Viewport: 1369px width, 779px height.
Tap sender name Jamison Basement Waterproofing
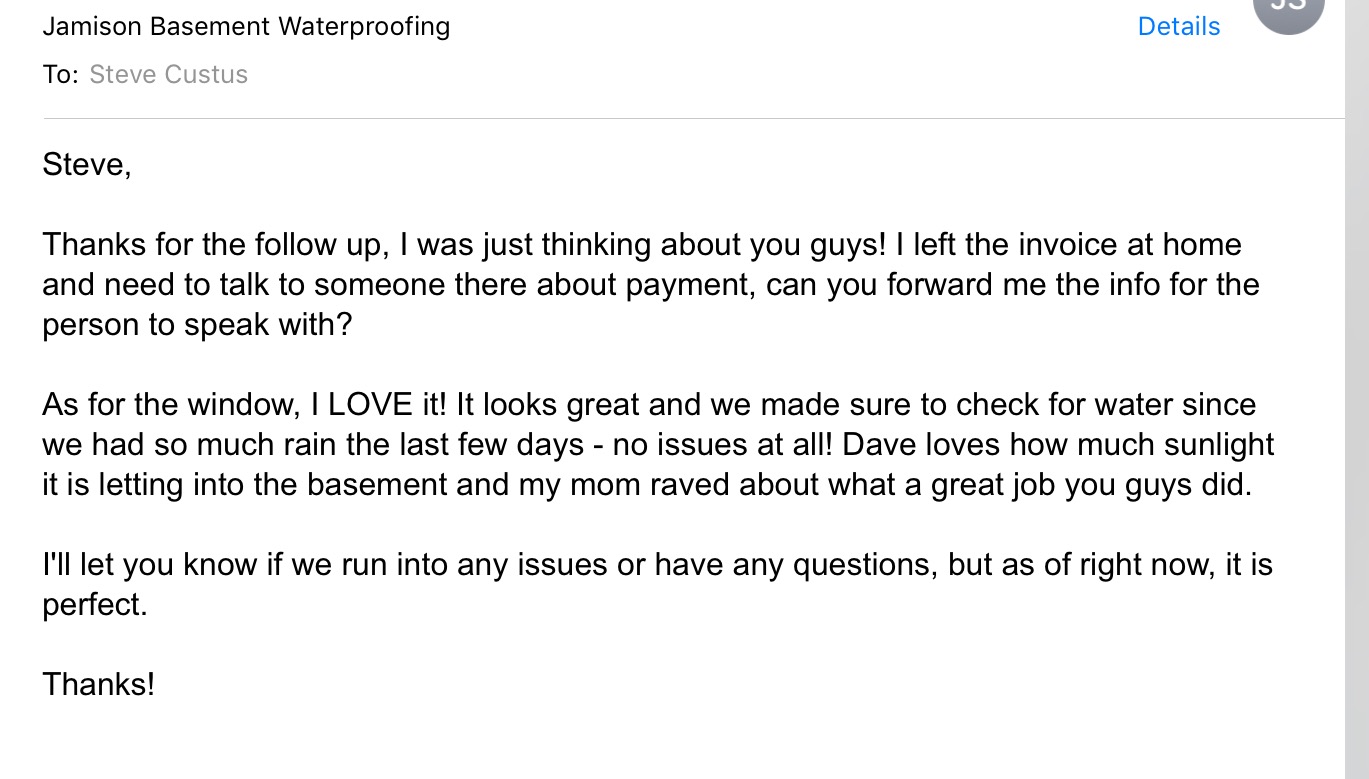pyautogui.click(x=246, y=27)
